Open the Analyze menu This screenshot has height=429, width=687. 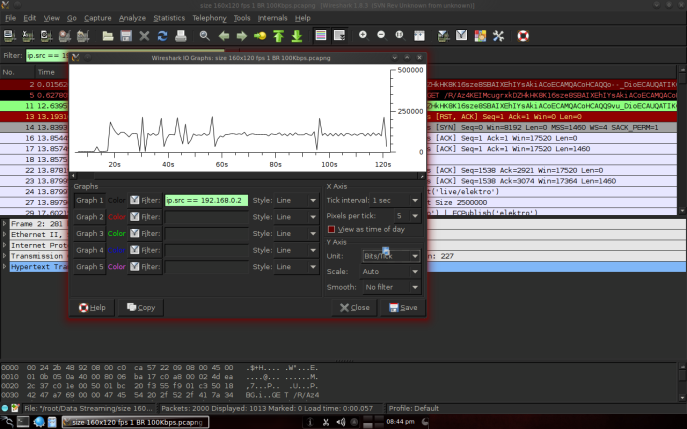tap(132, 18)
